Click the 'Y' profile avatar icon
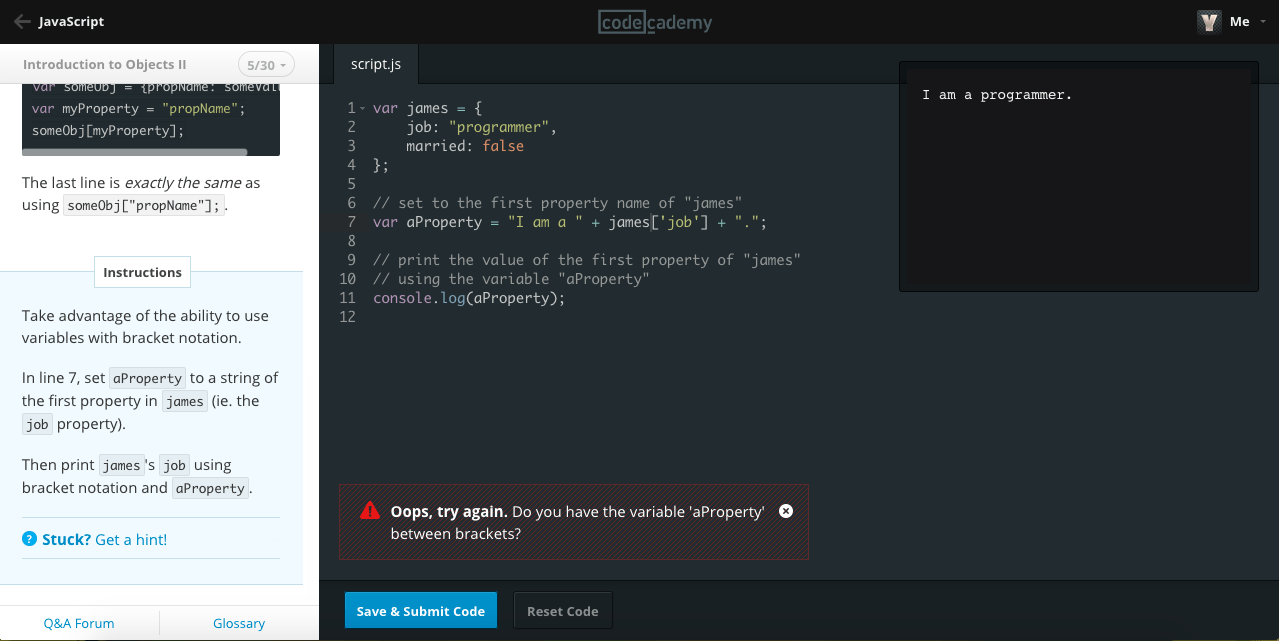1279x641 pixels. click(1209, 20)
